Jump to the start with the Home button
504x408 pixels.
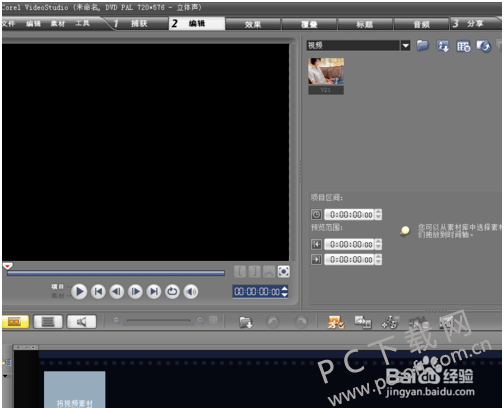point(98,292)
